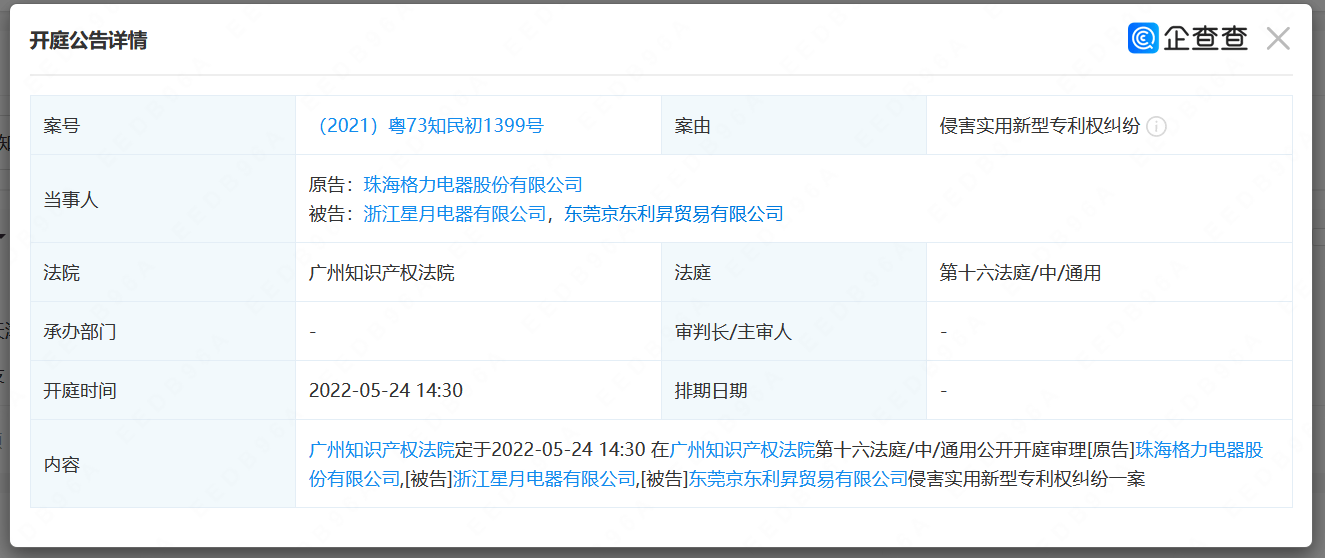Open 浙江星月电器有限公司 link in 内容 row

[545, 480]
